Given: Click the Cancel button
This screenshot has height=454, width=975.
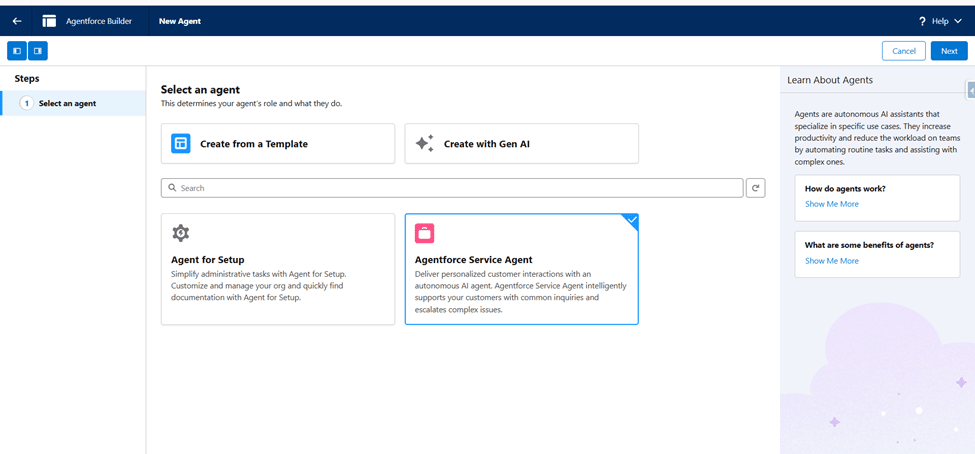Looking at the screenshot, I should click(903, 51).
